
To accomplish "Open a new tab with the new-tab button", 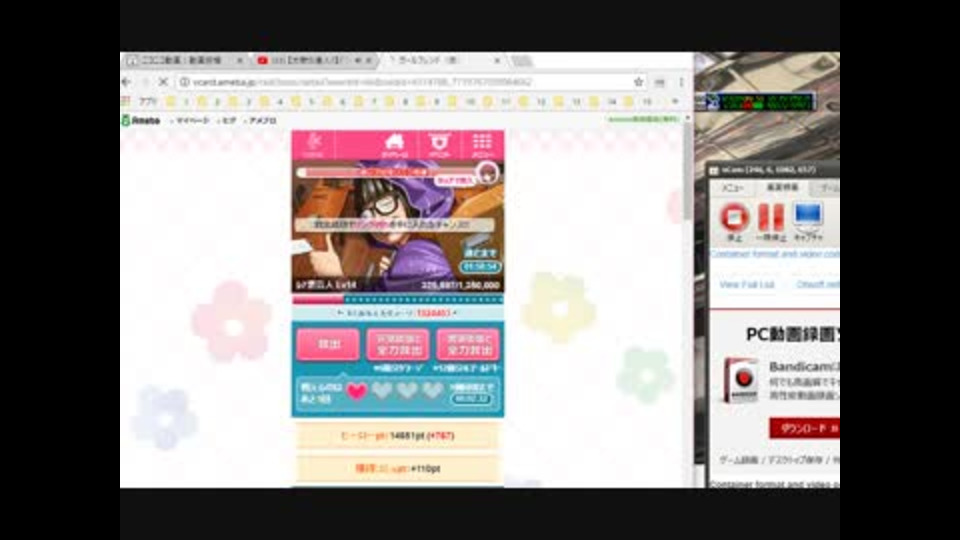I will [522, 60].
